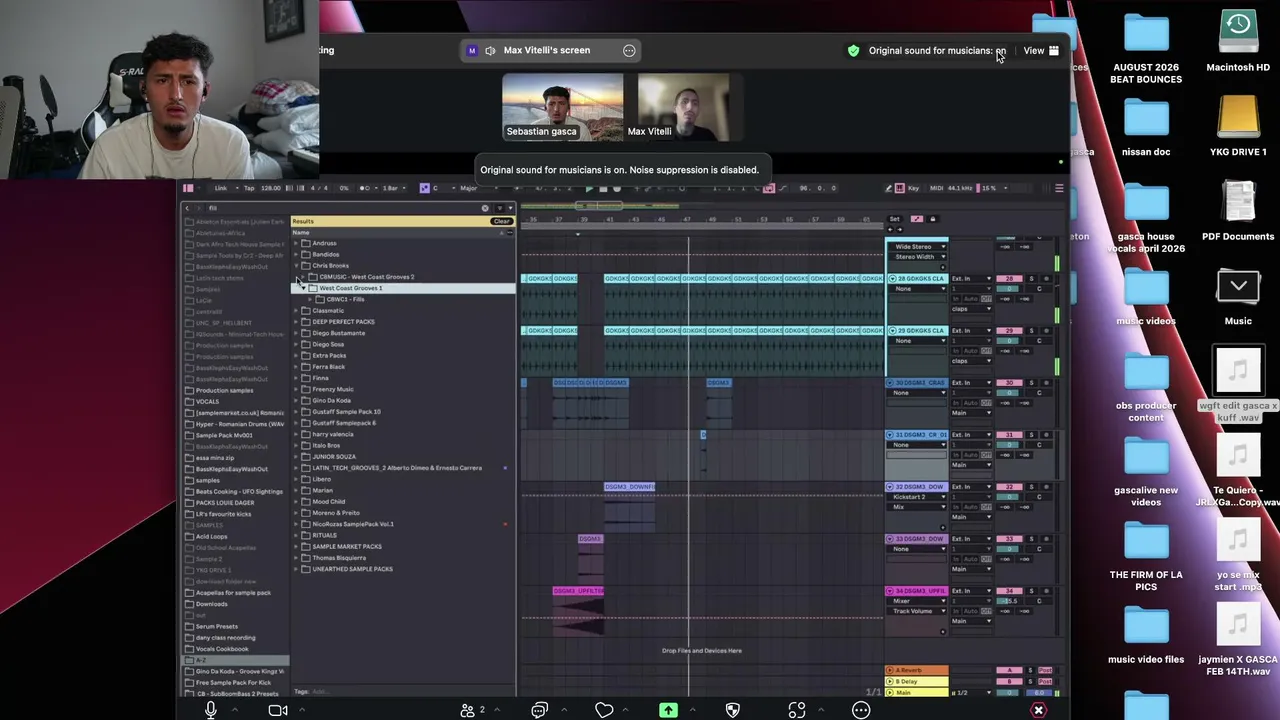Expand the Andruss folder in browser results
1280x720 pixels.
pyautogui.click(x=297, y=243)
